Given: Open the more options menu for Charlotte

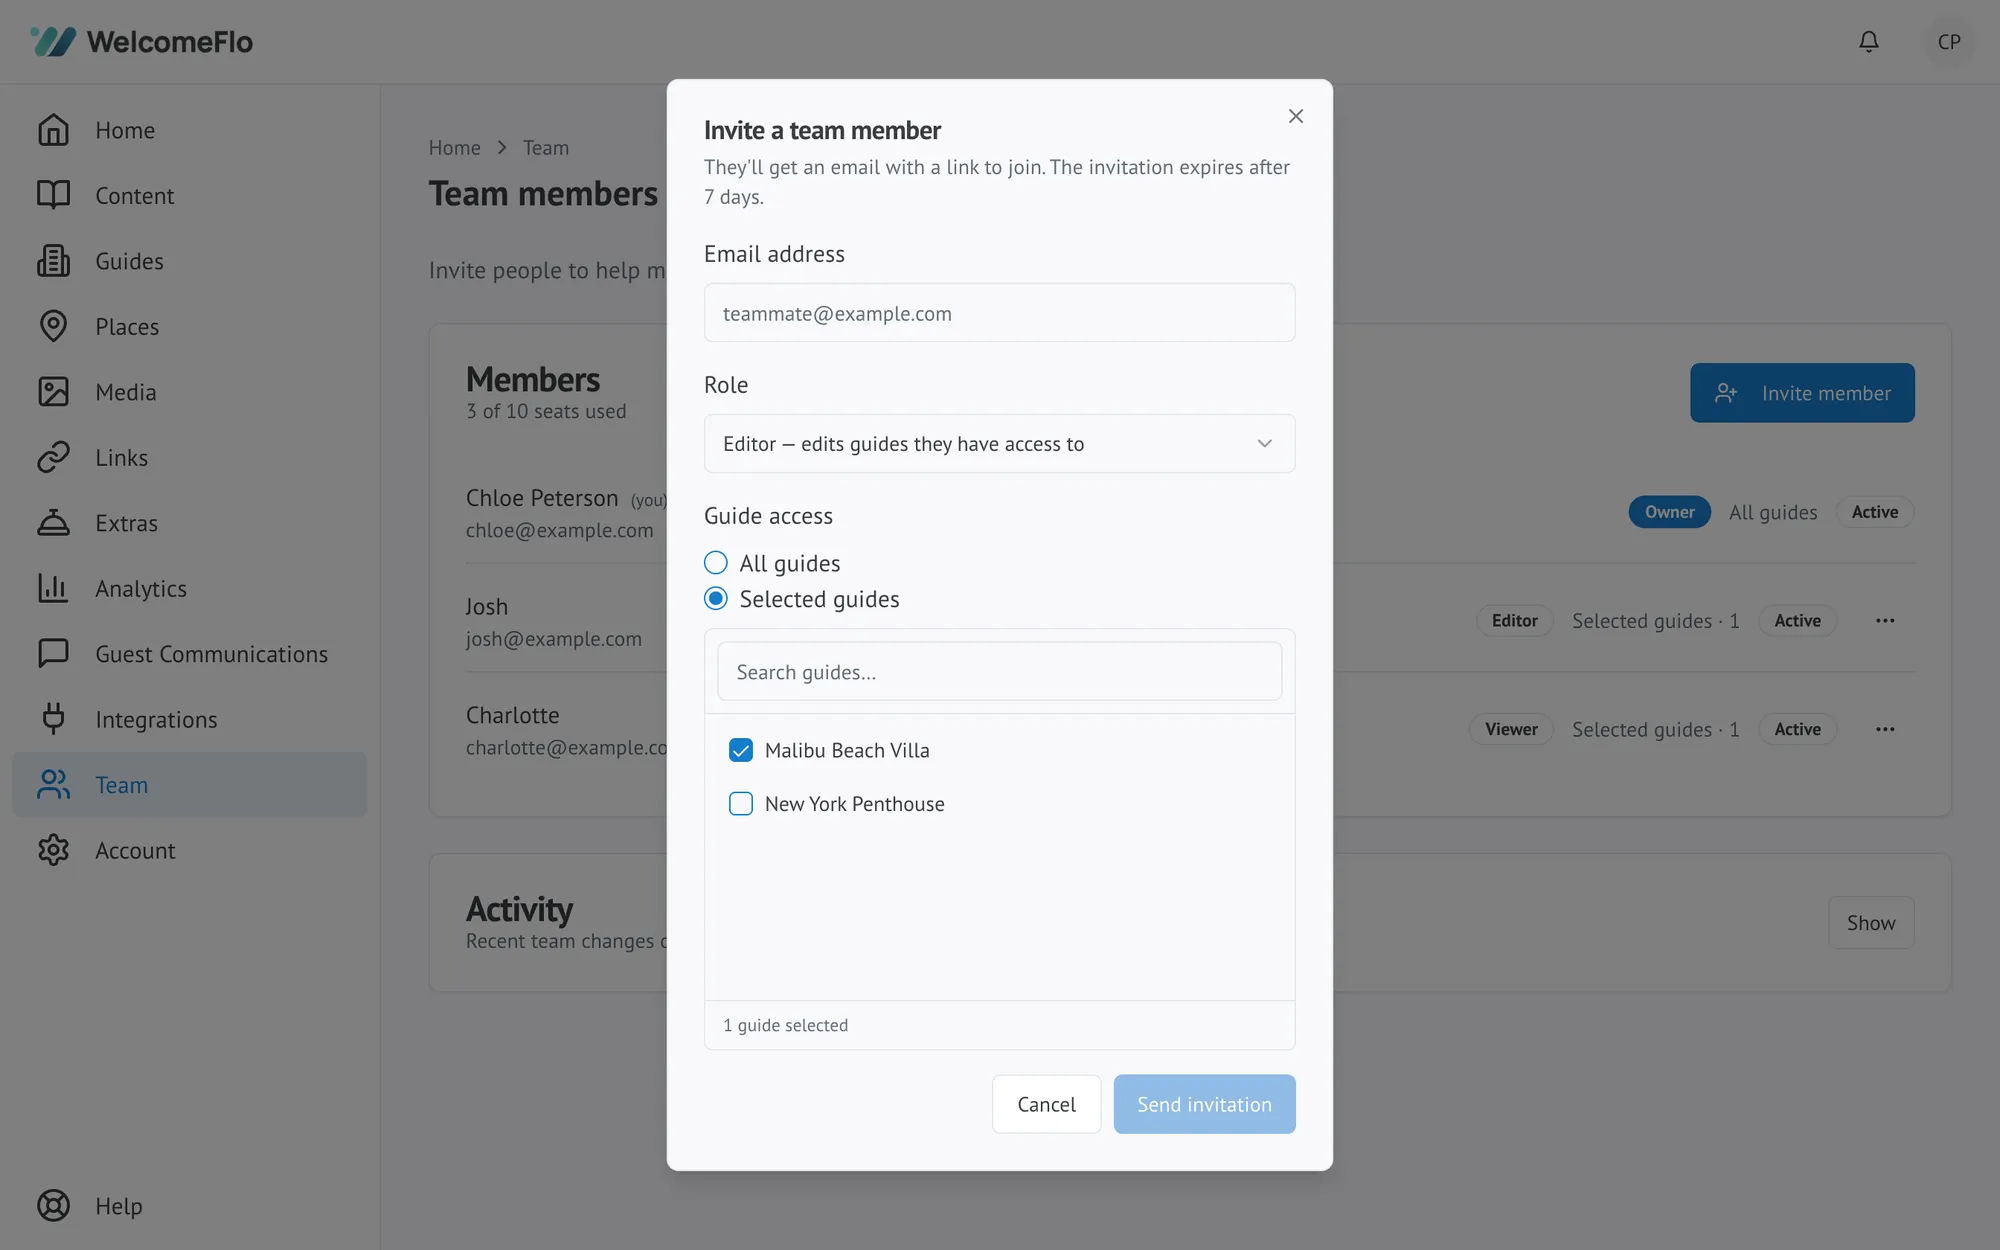Looking at the screenshot, I should coord(1884,729).
